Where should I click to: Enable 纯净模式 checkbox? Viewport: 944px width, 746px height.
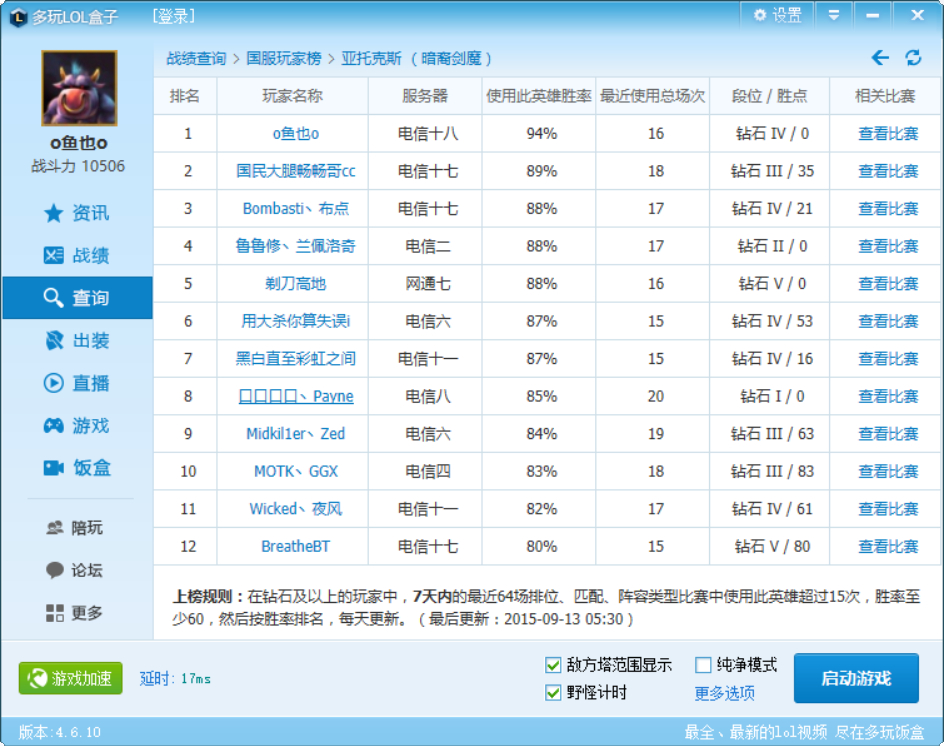click(x=703, y=665)
